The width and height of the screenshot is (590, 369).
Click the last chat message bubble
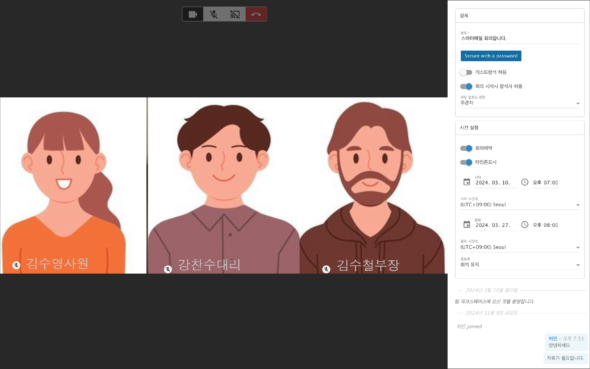coord(566,358)
